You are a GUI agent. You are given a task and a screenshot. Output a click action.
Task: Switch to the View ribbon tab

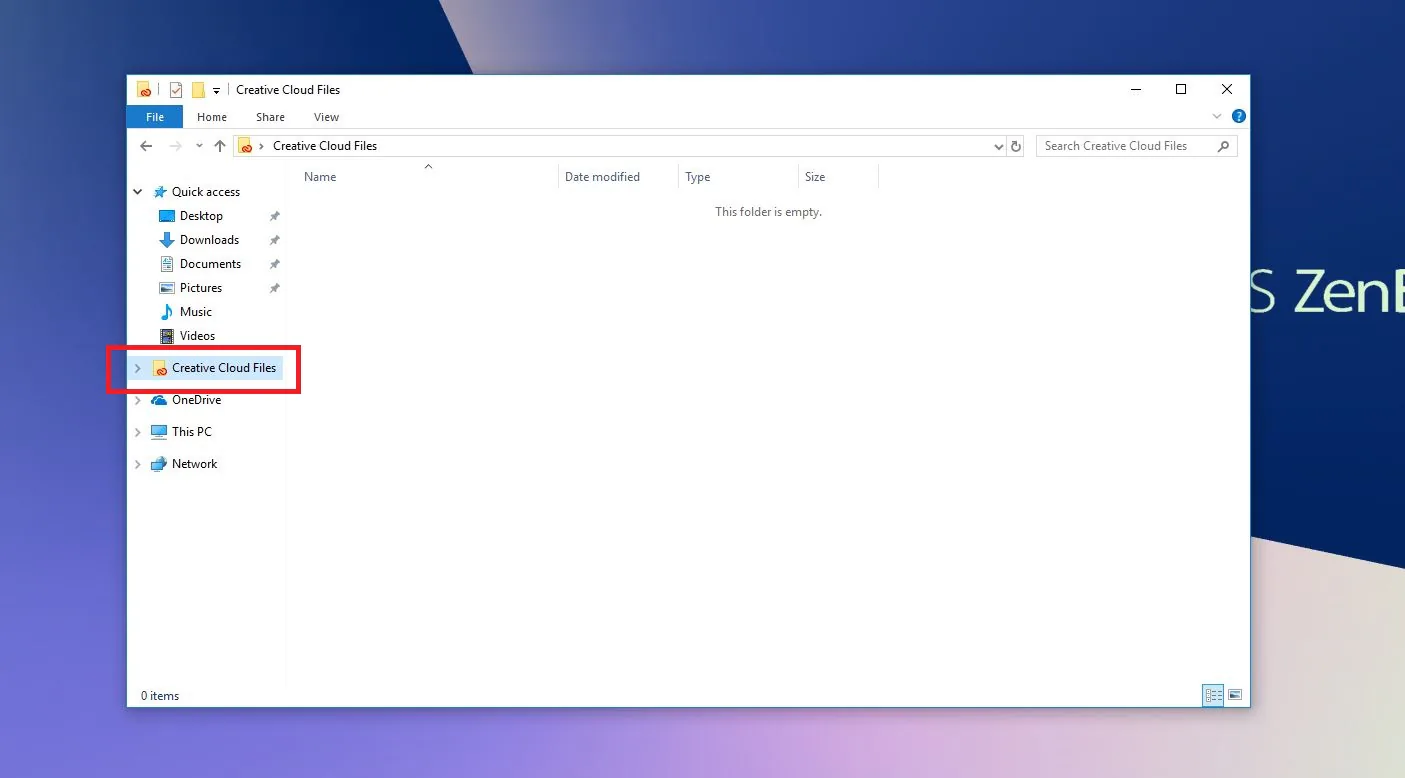click(326, 117)
